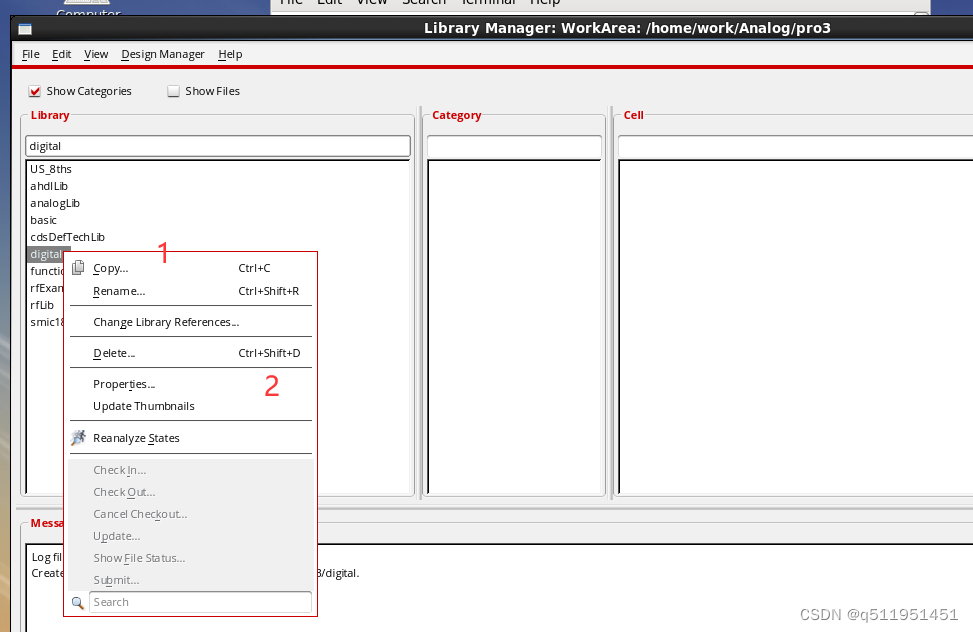Click the magnifier icon beside the Search field
Viewport: 973px width, 632px height.
pyautogui.click(x=78, y=603)
